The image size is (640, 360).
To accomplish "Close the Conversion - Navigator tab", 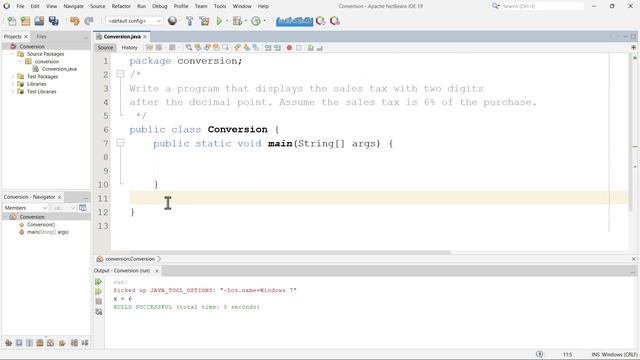I will [60, 197].
